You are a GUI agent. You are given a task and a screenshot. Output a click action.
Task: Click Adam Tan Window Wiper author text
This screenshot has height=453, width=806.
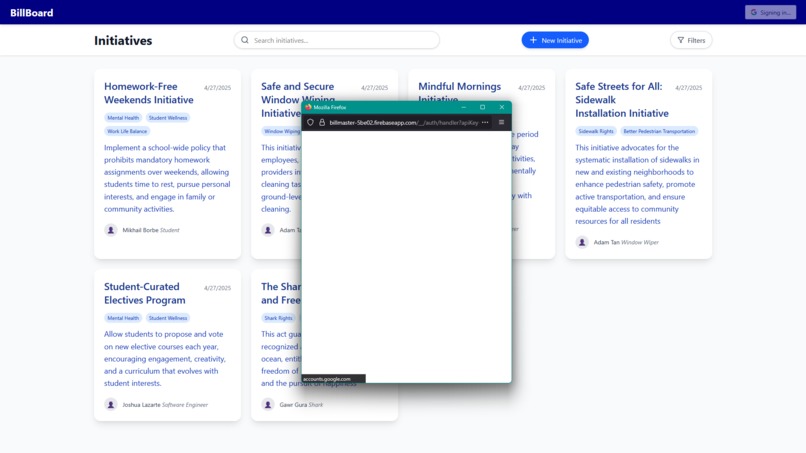coord(626,242)
